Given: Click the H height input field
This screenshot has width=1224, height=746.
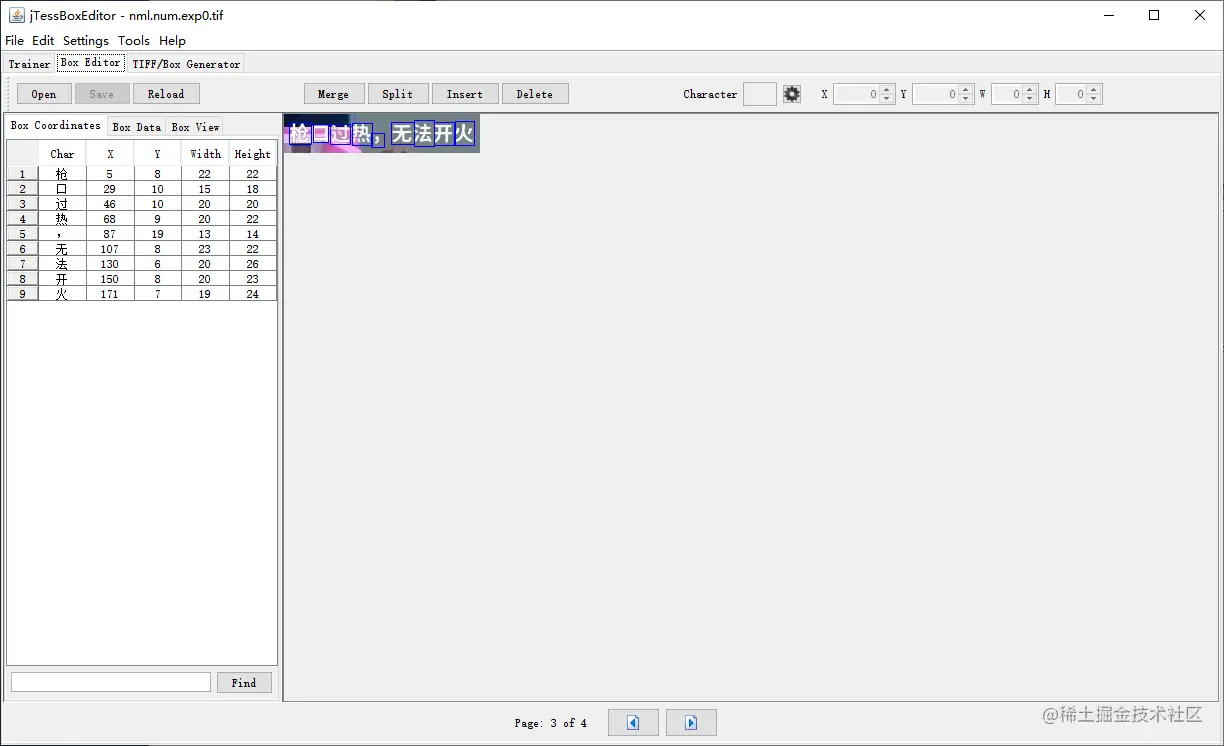Looking at the screenshot, I should [x=1071, y=94].
